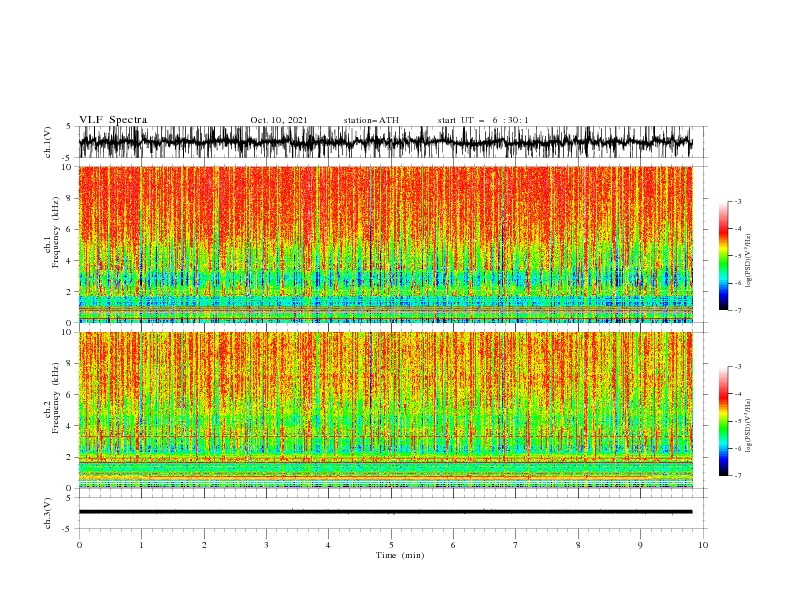The height and width of the screenshot is (612, 792).
Task: Click the time axis tick label "10"
Action: point(703,545)
